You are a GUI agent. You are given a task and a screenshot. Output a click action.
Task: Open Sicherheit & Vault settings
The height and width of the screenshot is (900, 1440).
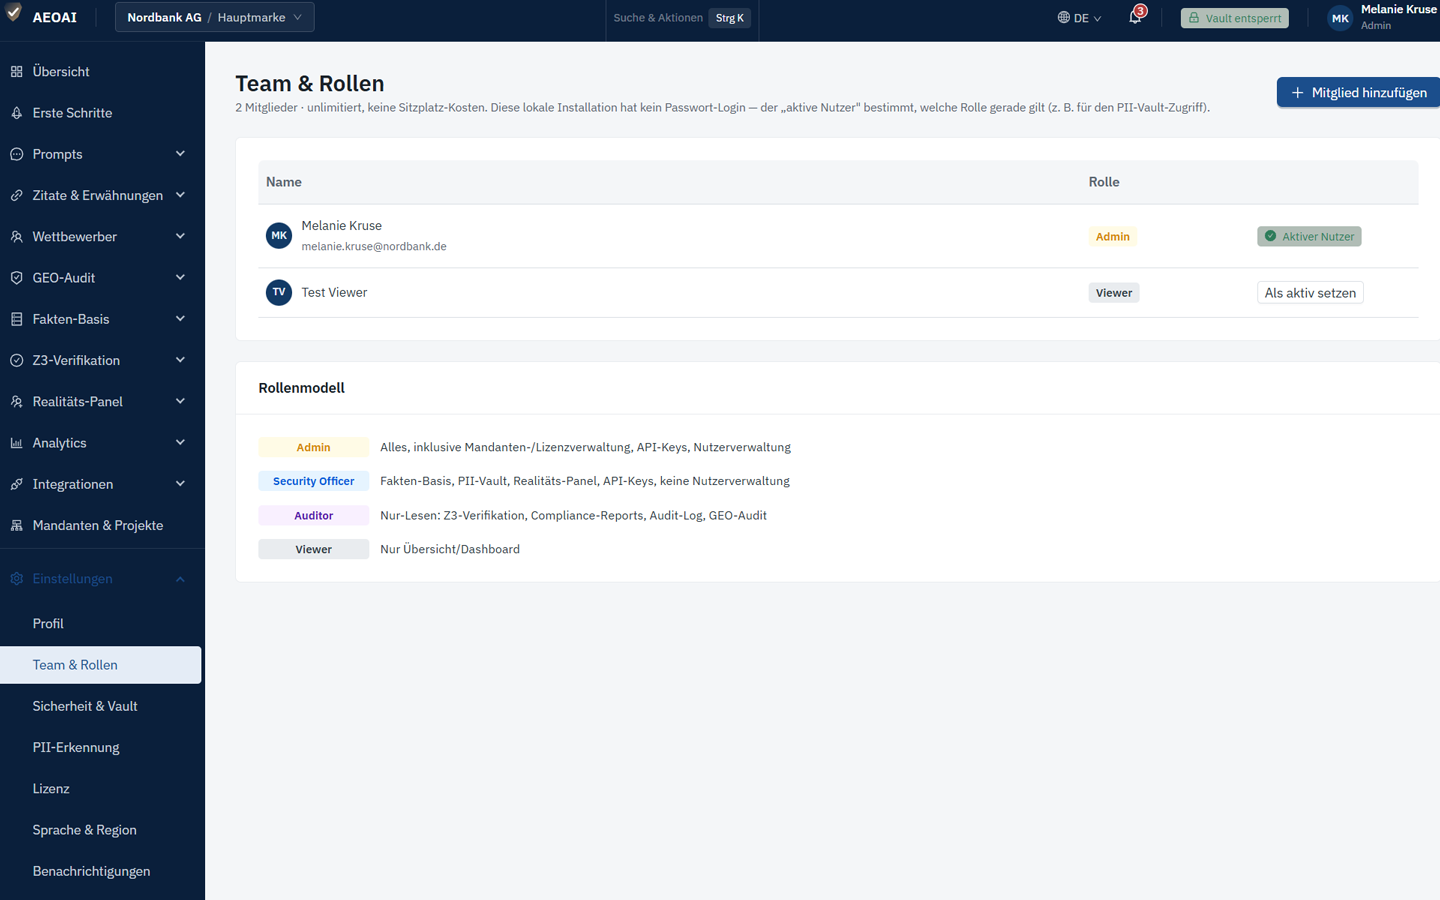pyautogui.click(x=100, y=706)
